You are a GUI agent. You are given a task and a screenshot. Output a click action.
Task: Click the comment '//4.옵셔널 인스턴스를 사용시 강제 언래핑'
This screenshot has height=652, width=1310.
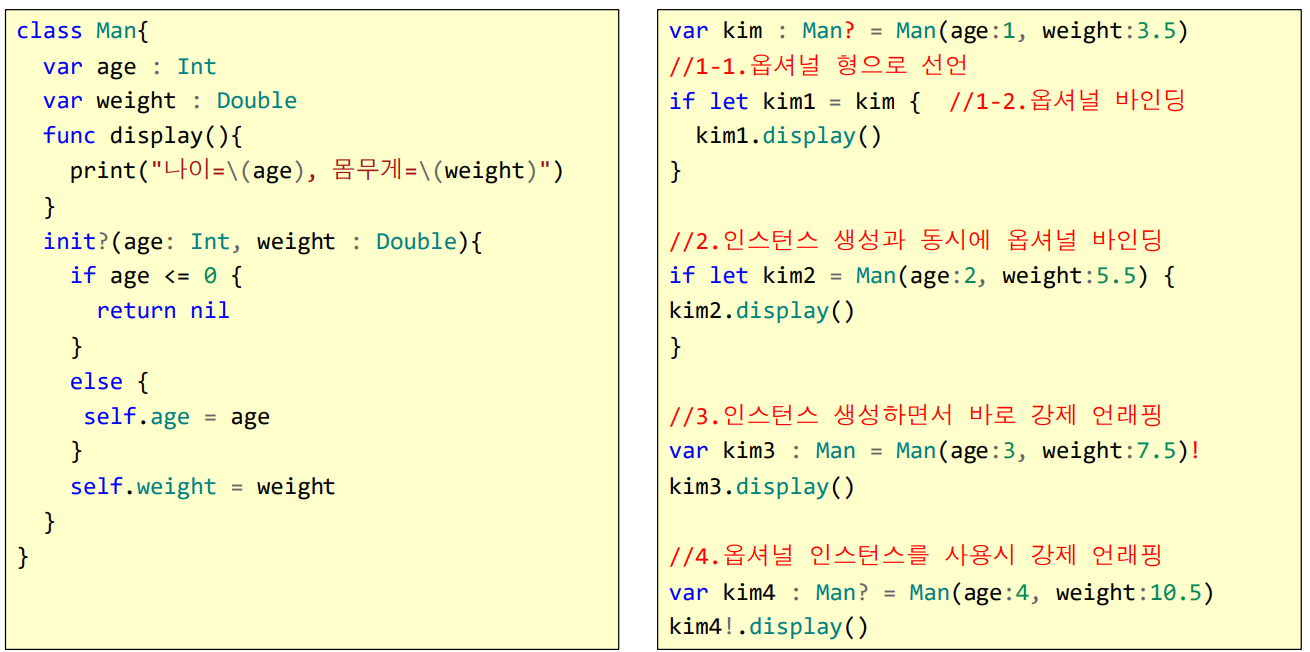click(x=915, y=557)
